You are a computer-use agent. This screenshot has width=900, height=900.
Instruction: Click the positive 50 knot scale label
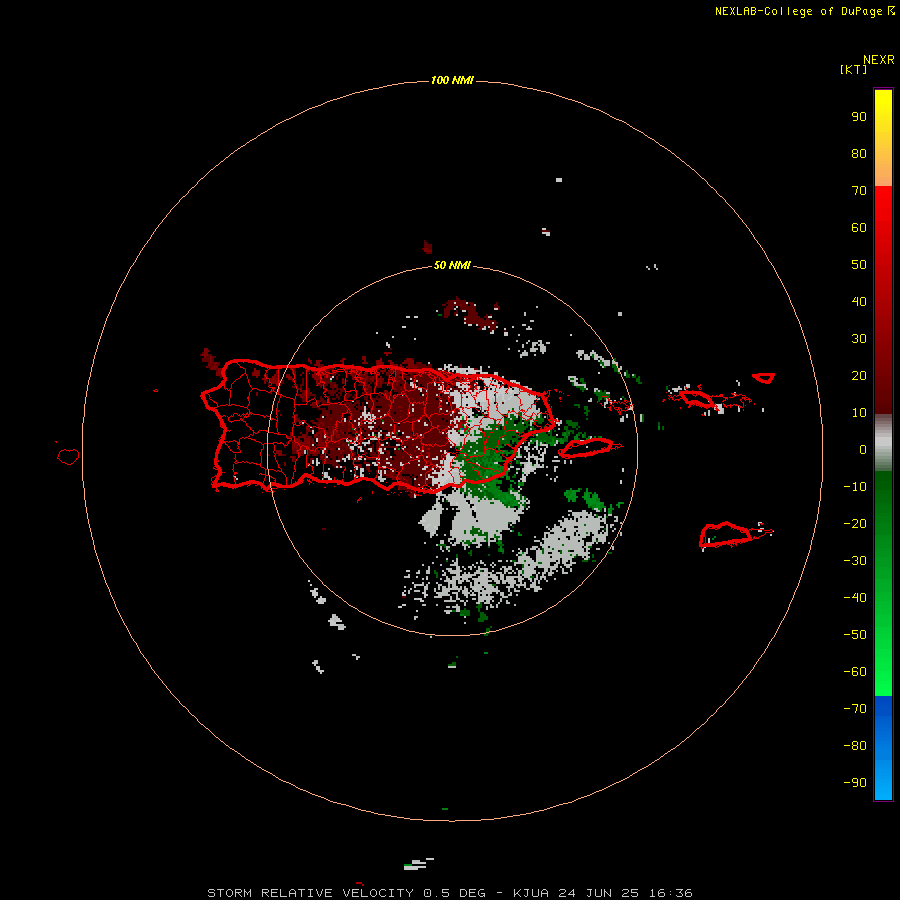point(859,265)
